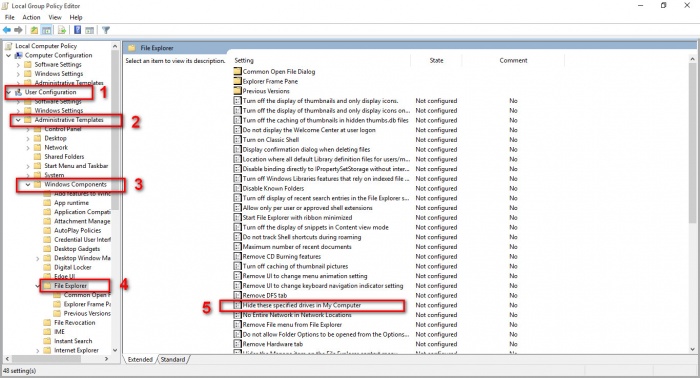Collapse the Administrative Templates node under User Configuration

18,120
